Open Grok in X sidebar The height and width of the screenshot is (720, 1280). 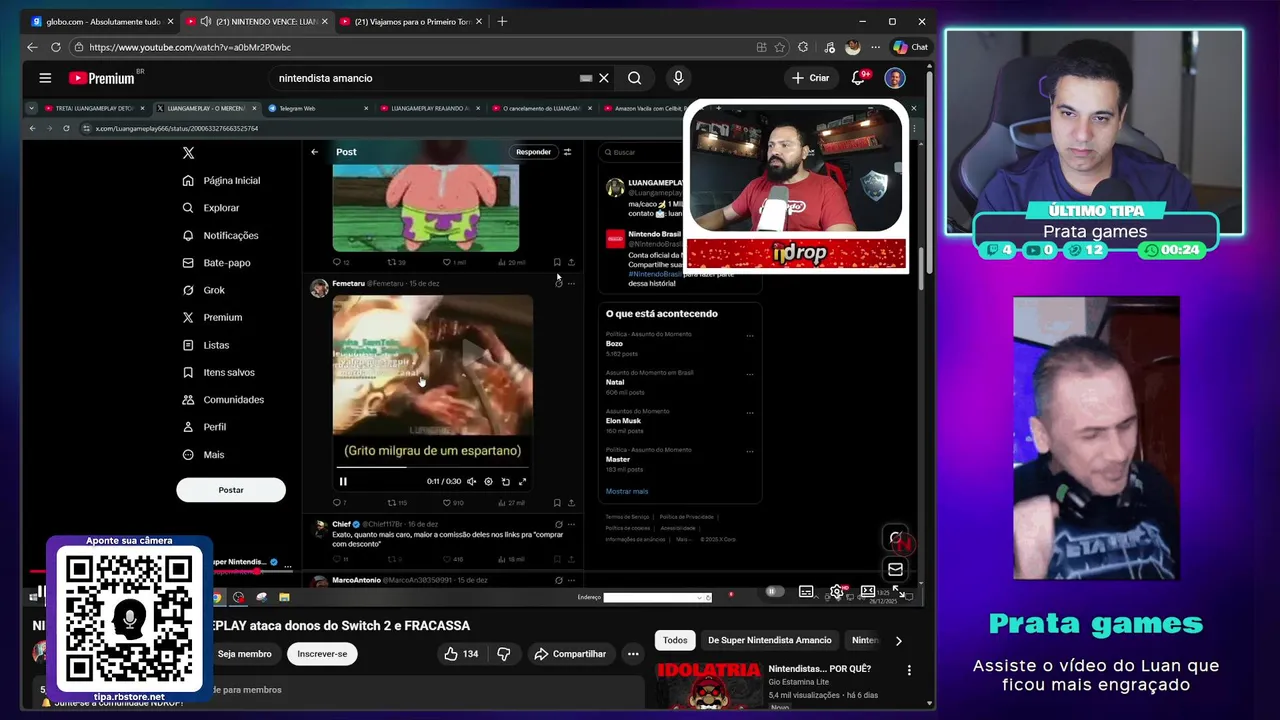(x=203, y=290)
